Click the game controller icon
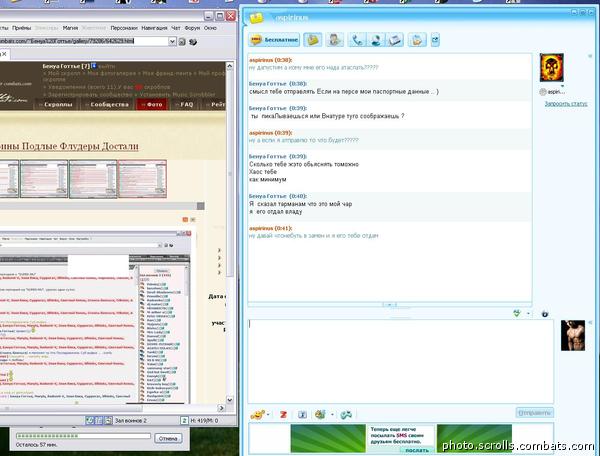This screenshot has height=456, width=600. click(346, 415)
